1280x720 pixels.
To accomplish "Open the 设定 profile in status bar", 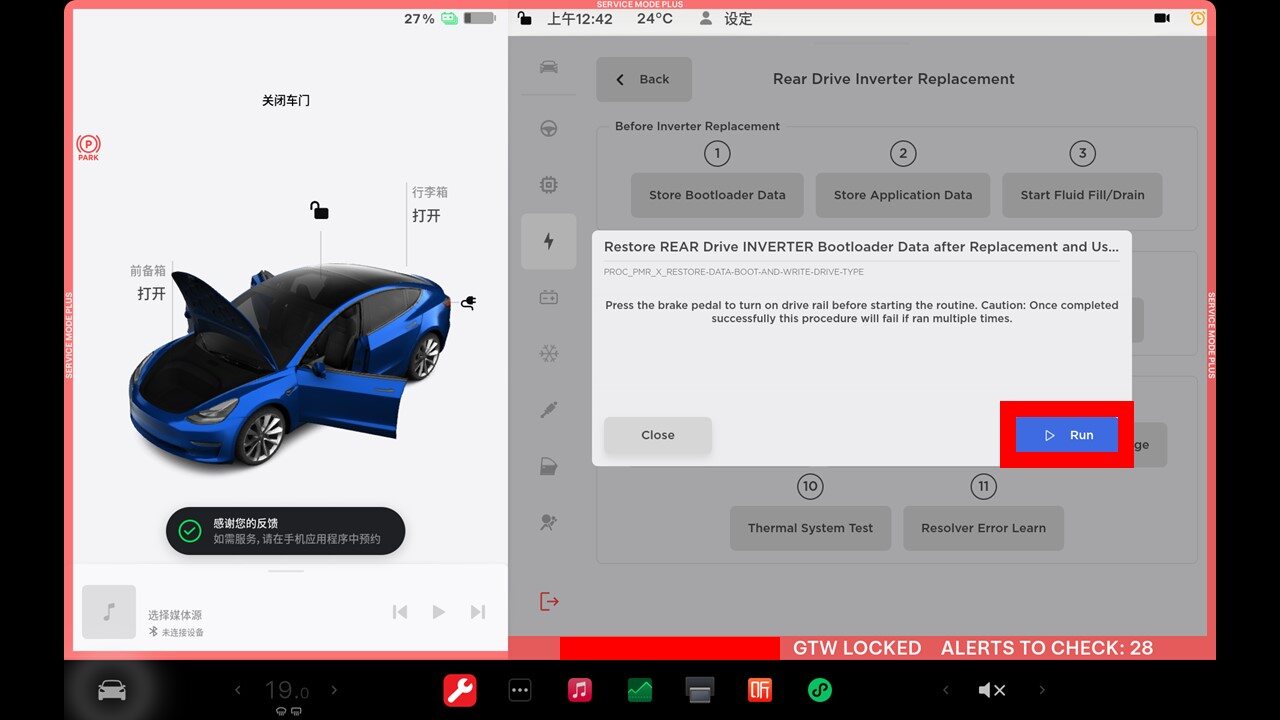I will [x=727, y=19].
